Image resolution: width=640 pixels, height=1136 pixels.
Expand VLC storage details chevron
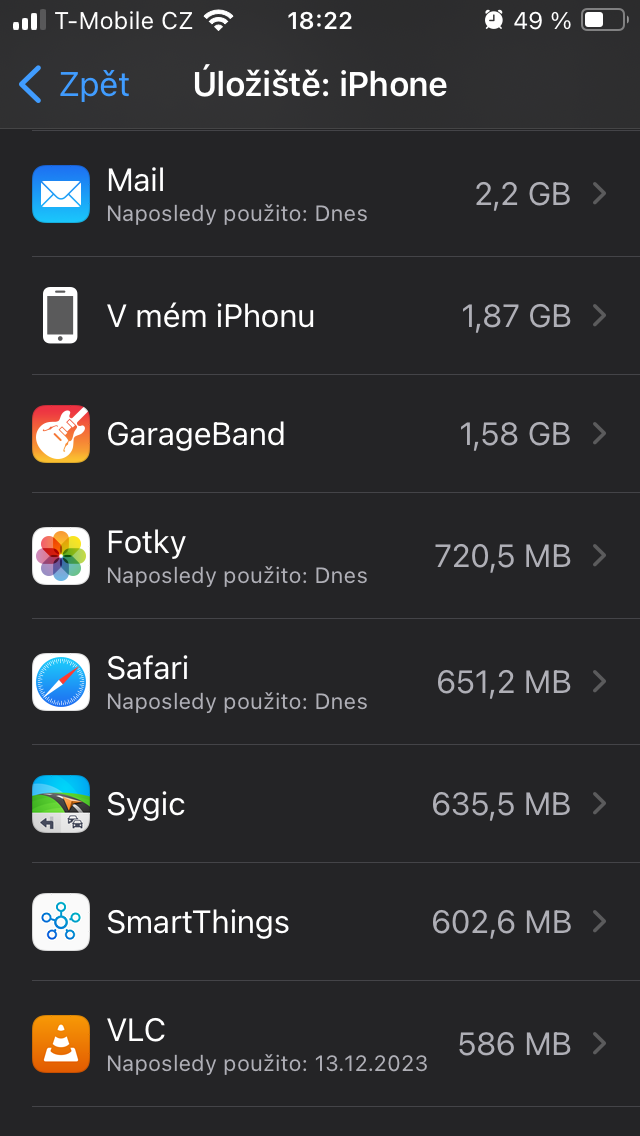(600, 1044)
